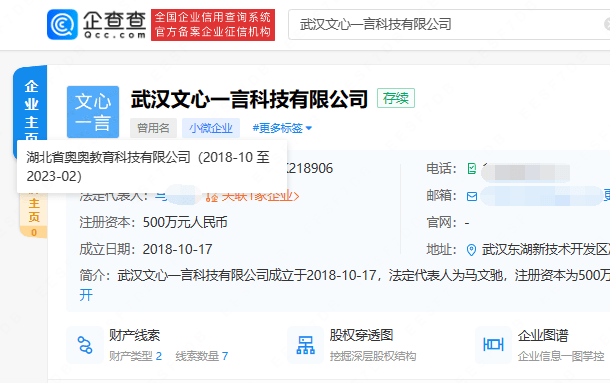Screen dimensions: 610x383
Task: Click the location pin icon next to 地址
Action: pyautogui.click(x=471, y=250)
